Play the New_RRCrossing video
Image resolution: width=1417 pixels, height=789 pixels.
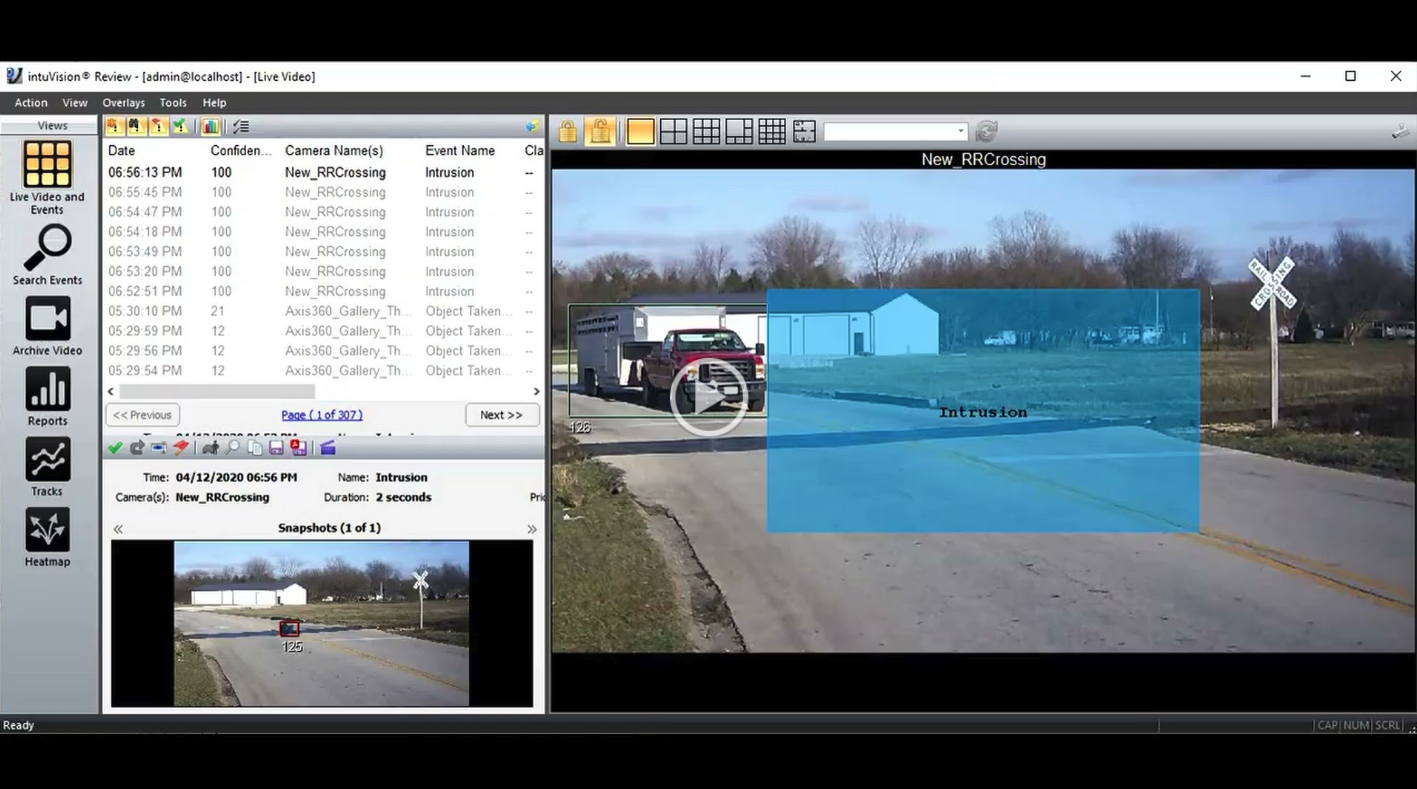(x=708, y=398)
